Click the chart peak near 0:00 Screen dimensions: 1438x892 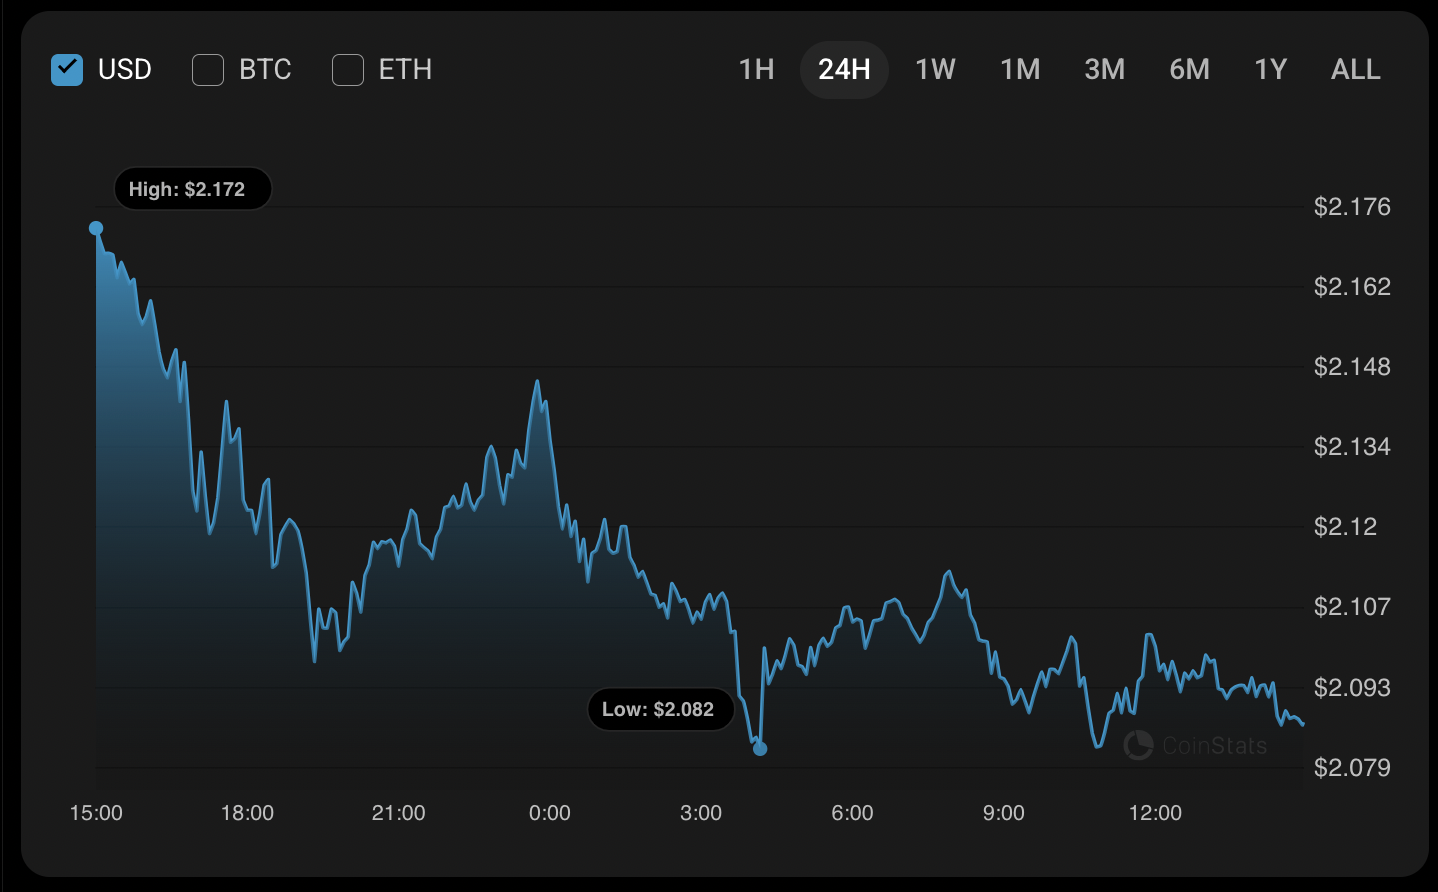[x=537, y=381]
